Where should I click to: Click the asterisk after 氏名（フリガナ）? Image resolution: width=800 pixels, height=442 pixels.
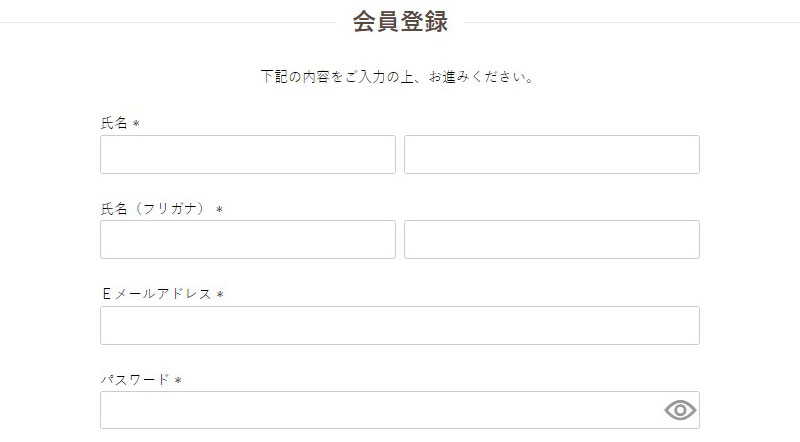(219, 210)
